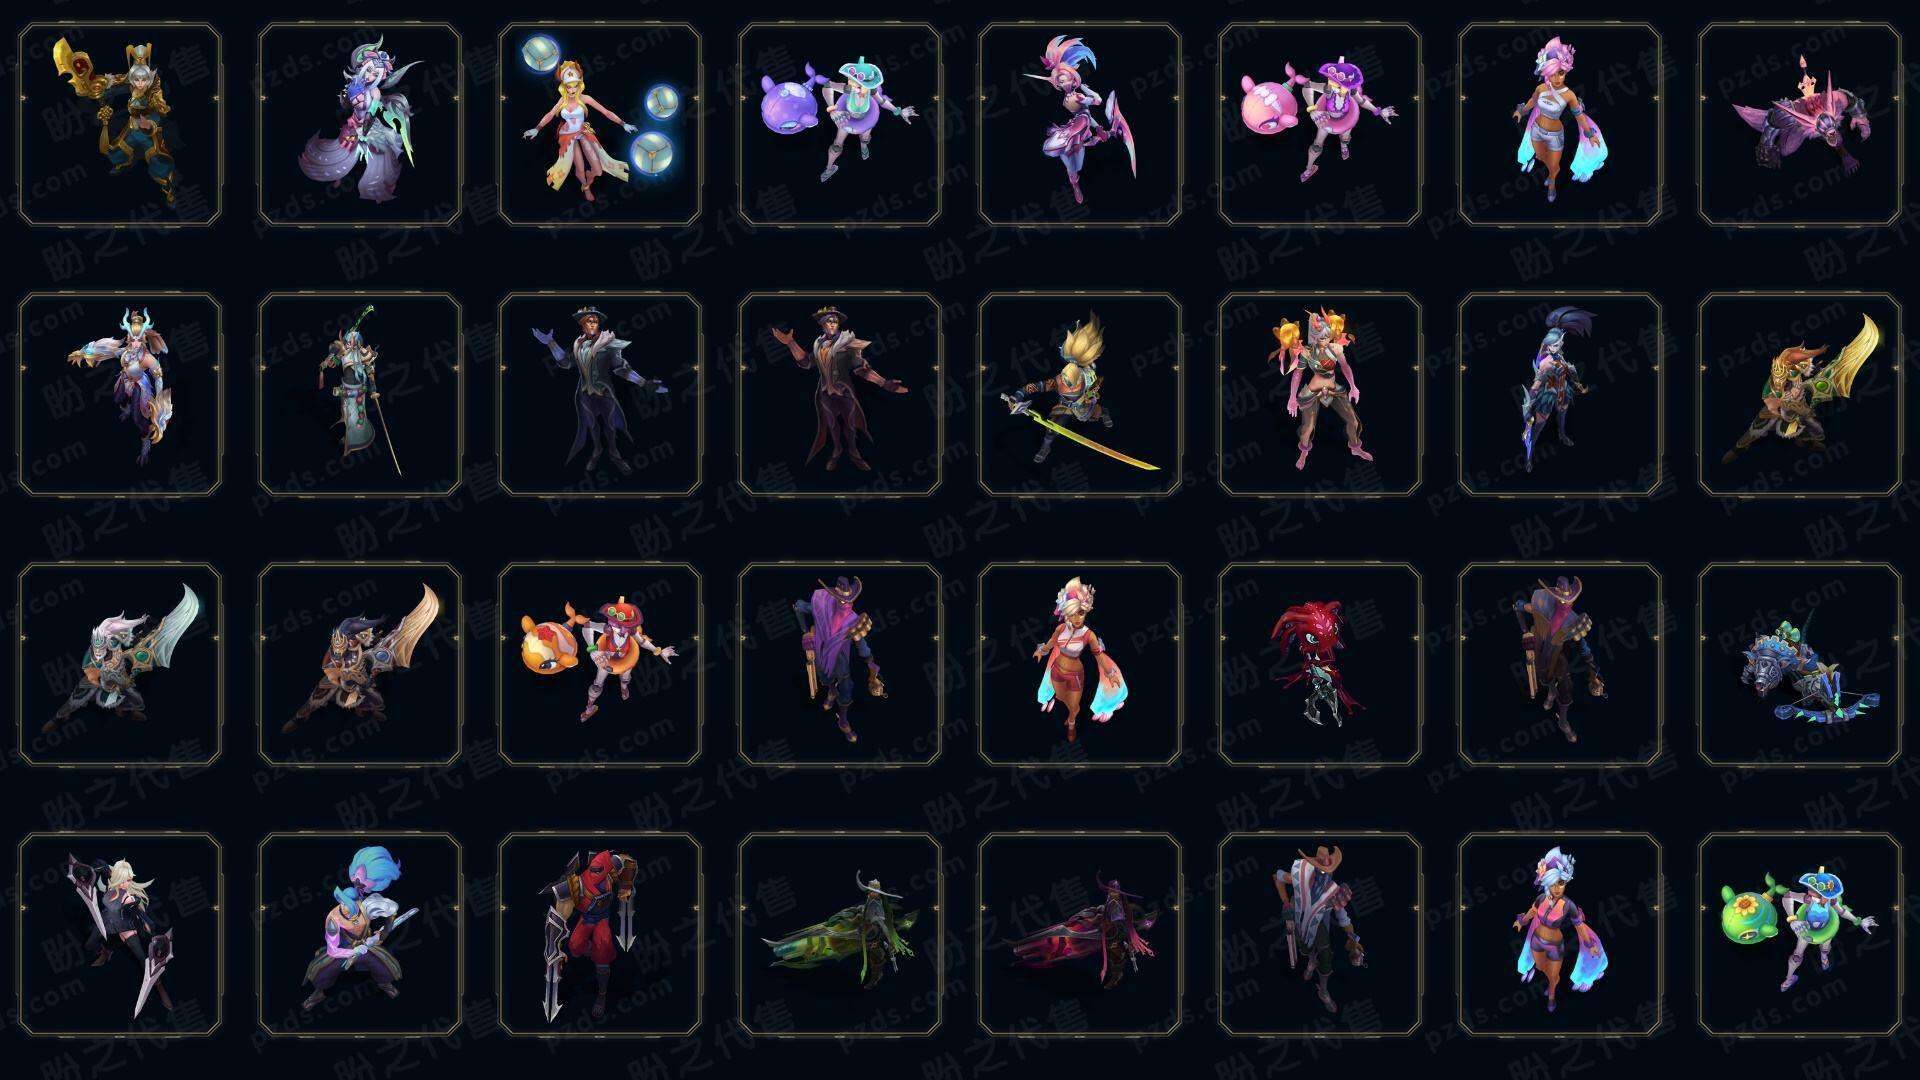The height and width of the screenshot is (1080, 1920).
Task: Select the orange-haired warrior with golden greatsword
Action: pyautogui.click(x=1800, y=394)
